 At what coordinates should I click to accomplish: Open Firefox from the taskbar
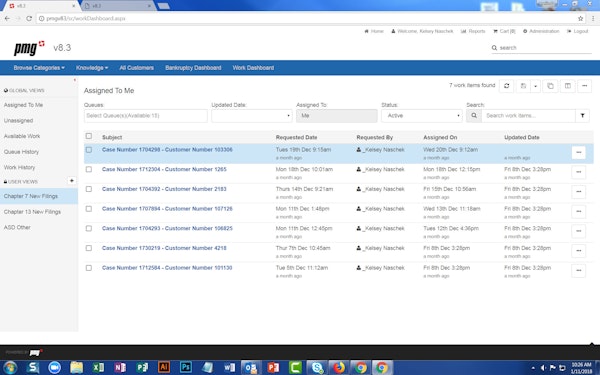[339, 368]
